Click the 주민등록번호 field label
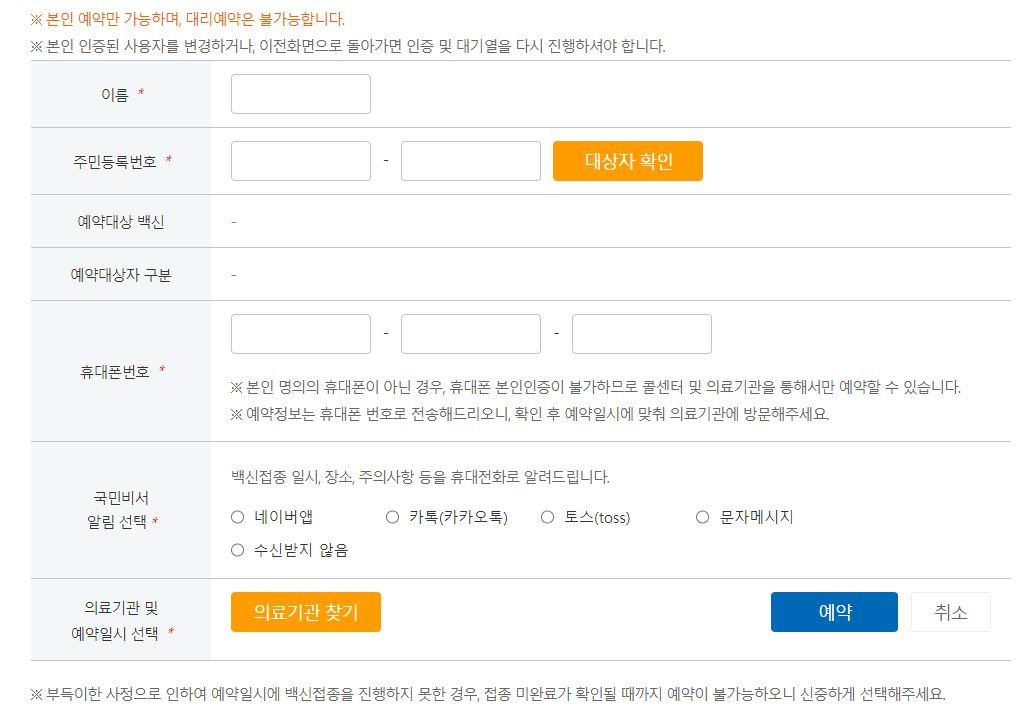 point(115,162)
